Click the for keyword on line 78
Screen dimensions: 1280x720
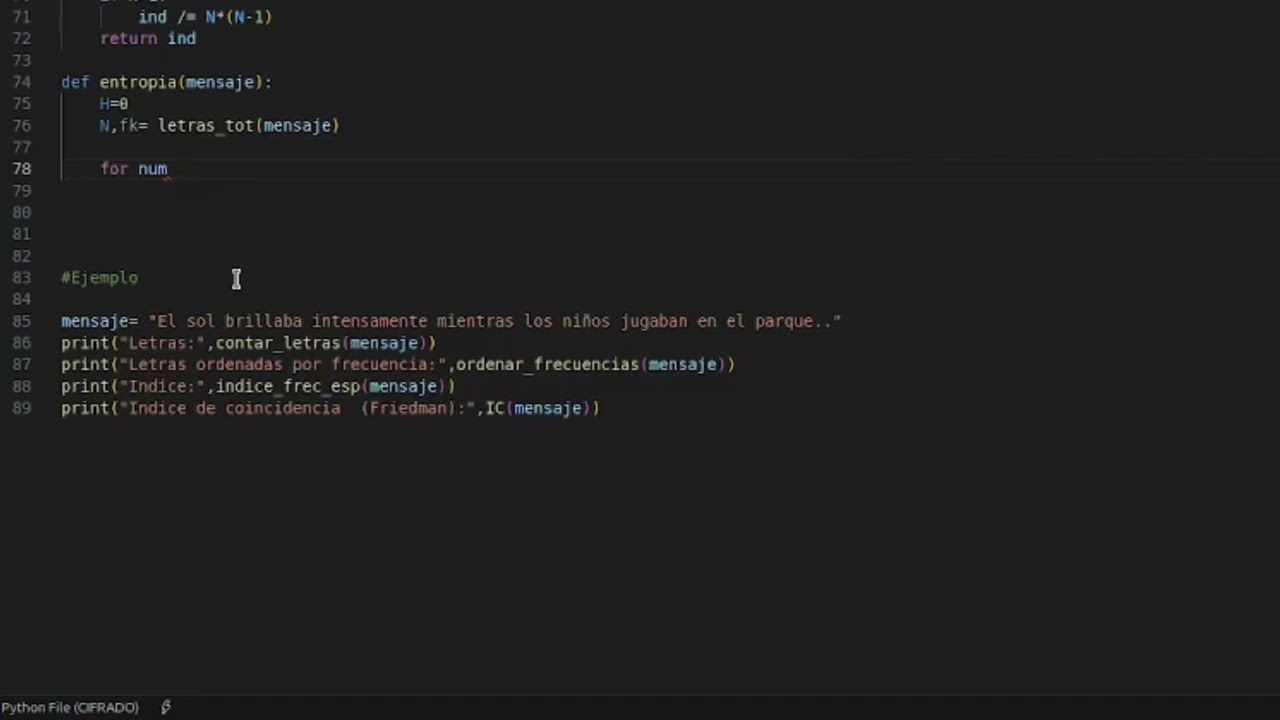tap(114, 169)
